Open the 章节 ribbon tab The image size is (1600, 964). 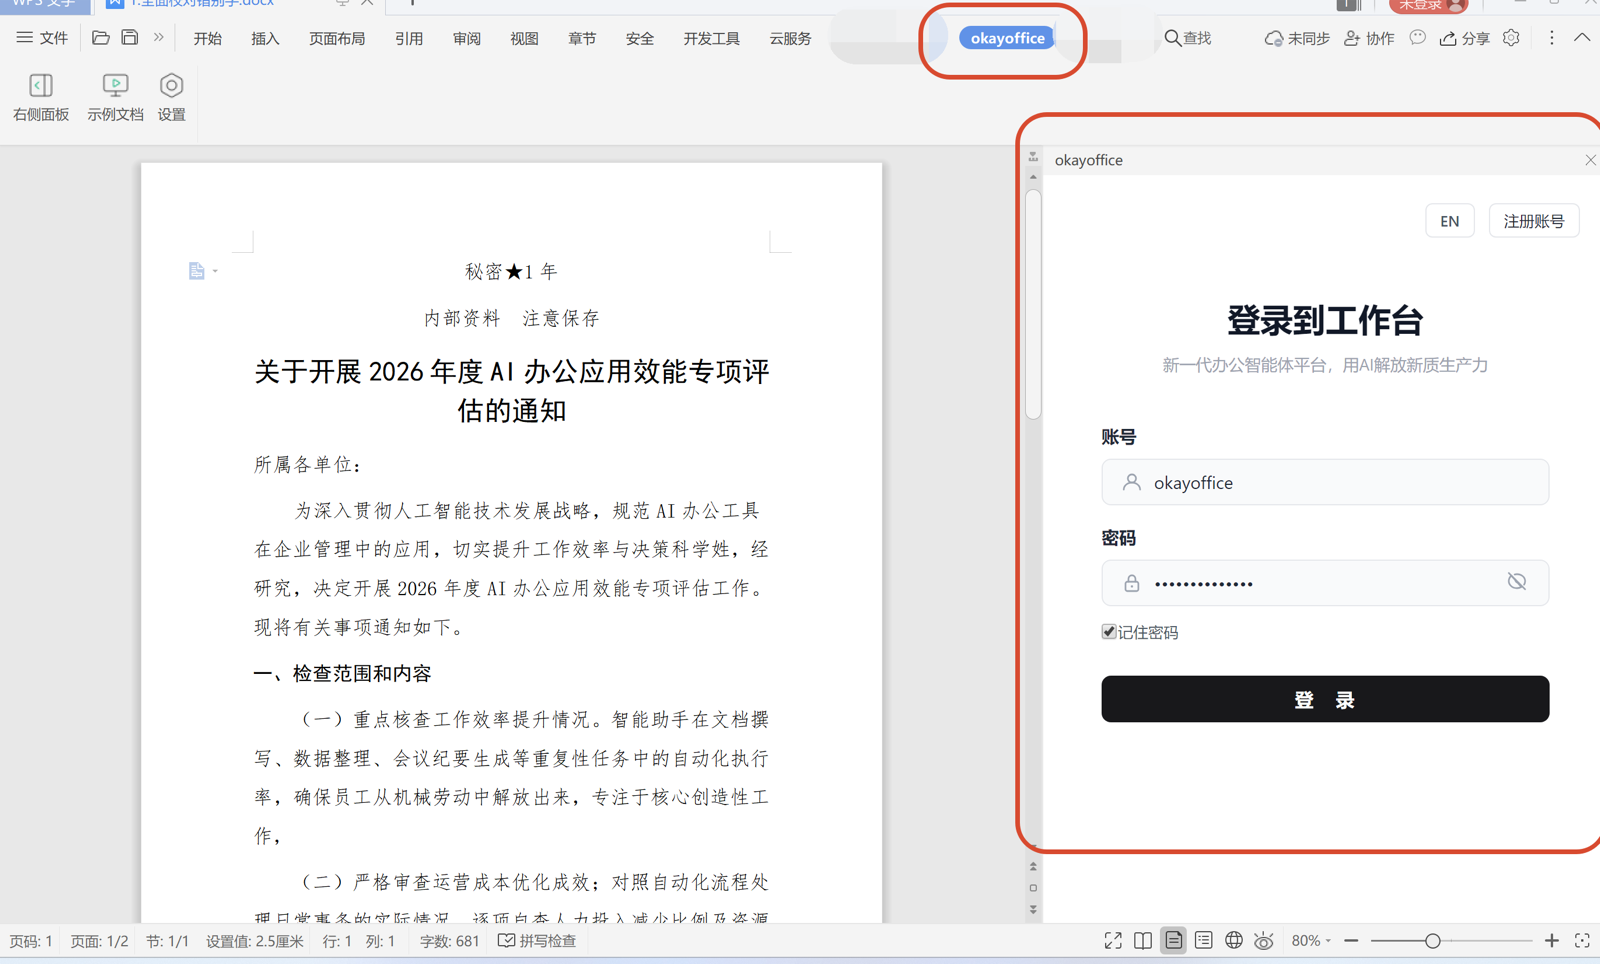pyautogui.click(x=582, y=38)
